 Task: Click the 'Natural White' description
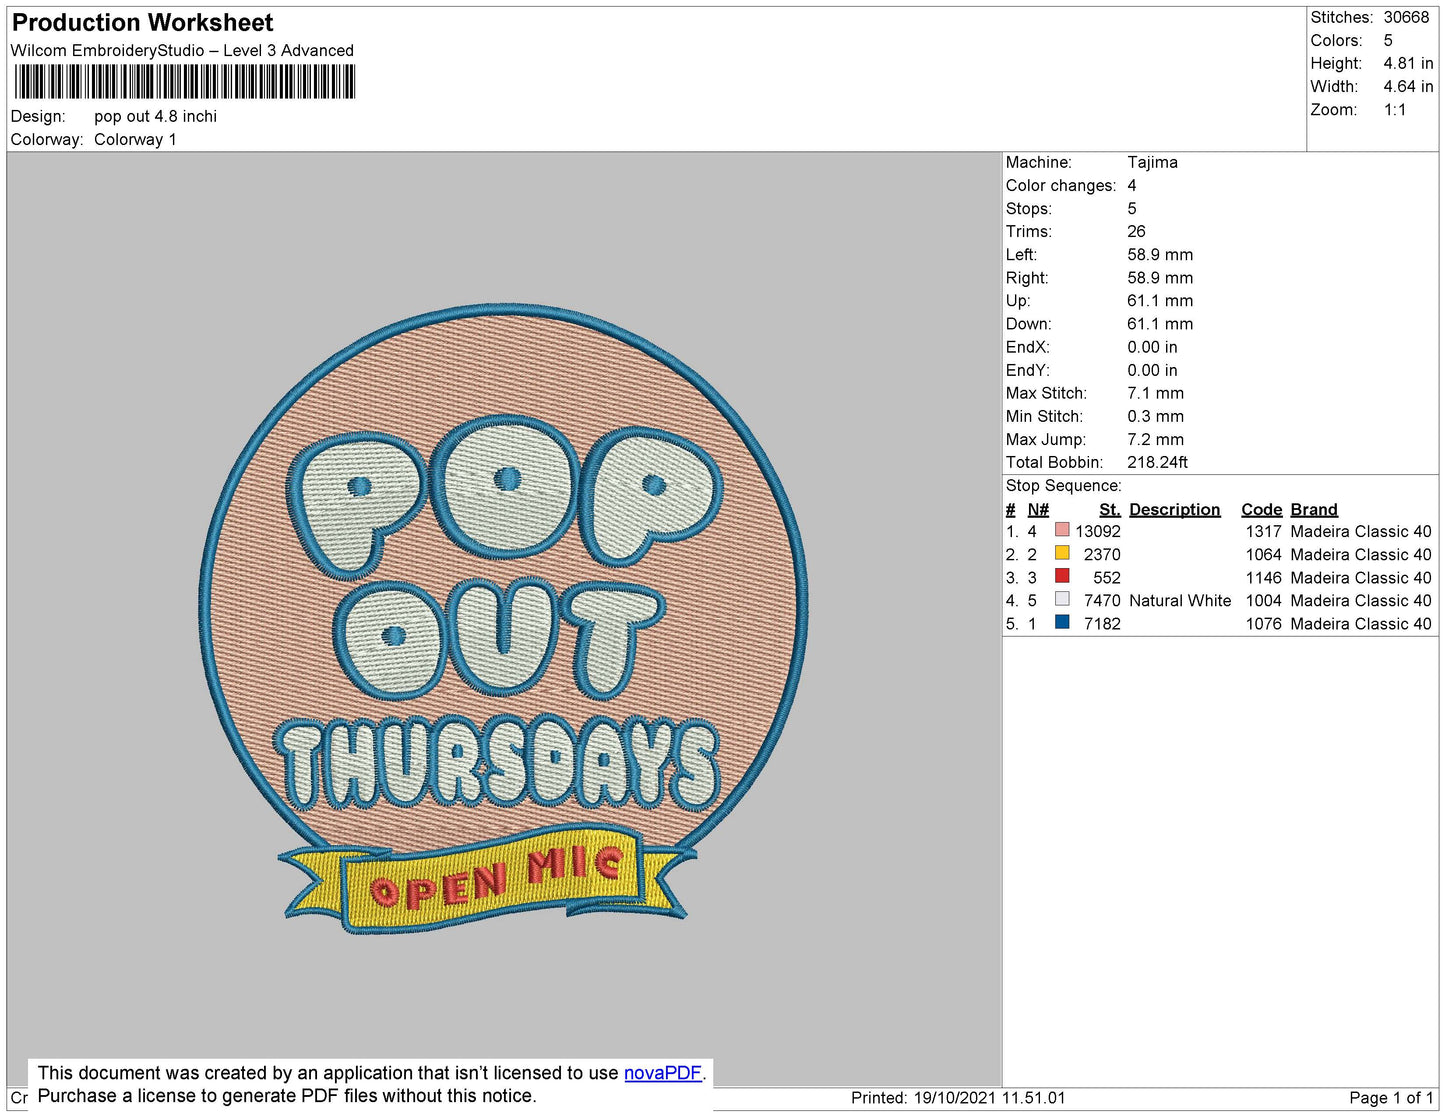click(1180, 600)
